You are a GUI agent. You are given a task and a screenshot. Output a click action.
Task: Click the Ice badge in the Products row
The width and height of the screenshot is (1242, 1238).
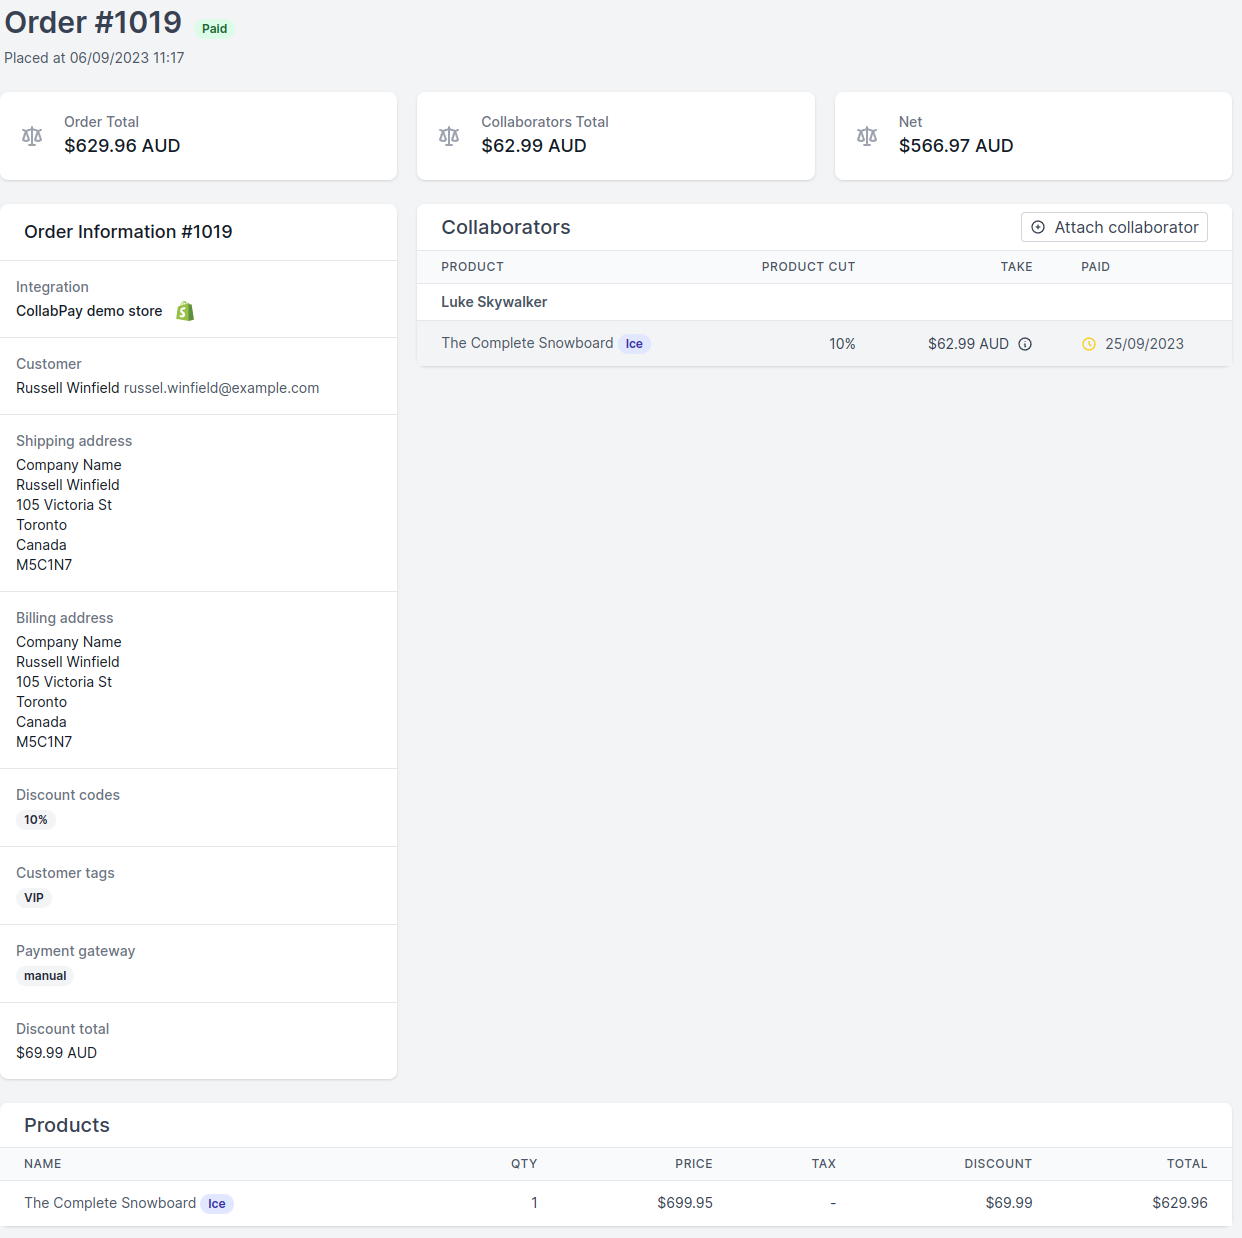point(217,1204)
